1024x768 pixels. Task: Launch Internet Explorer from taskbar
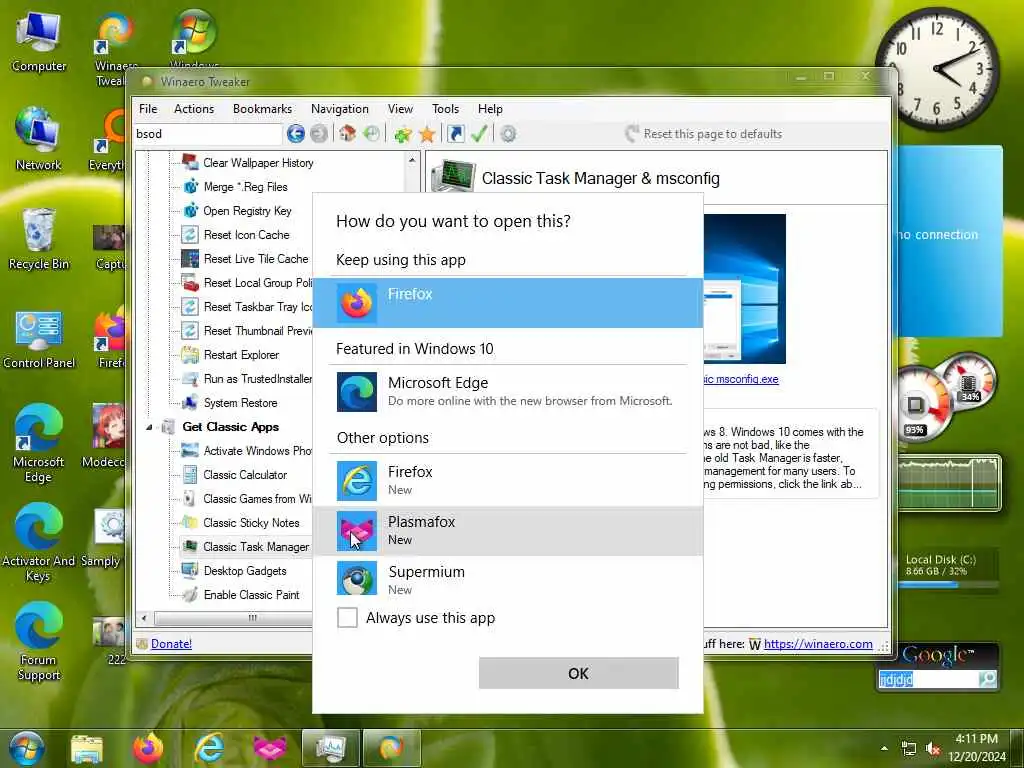210,748
